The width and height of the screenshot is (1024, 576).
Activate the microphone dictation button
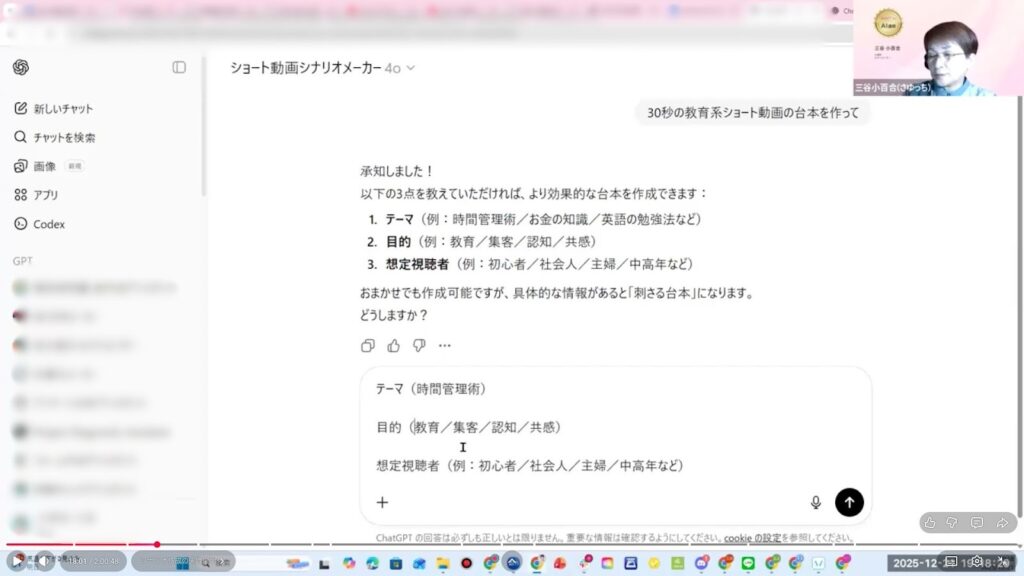click(816, 502)
